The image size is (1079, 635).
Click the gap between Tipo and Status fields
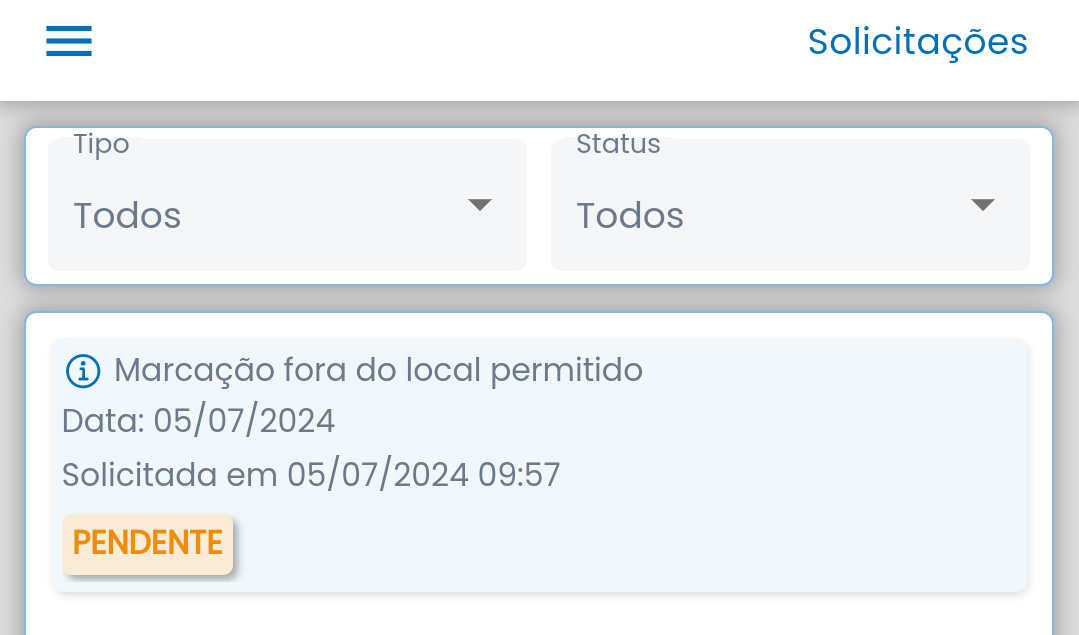tap(539, 205)
